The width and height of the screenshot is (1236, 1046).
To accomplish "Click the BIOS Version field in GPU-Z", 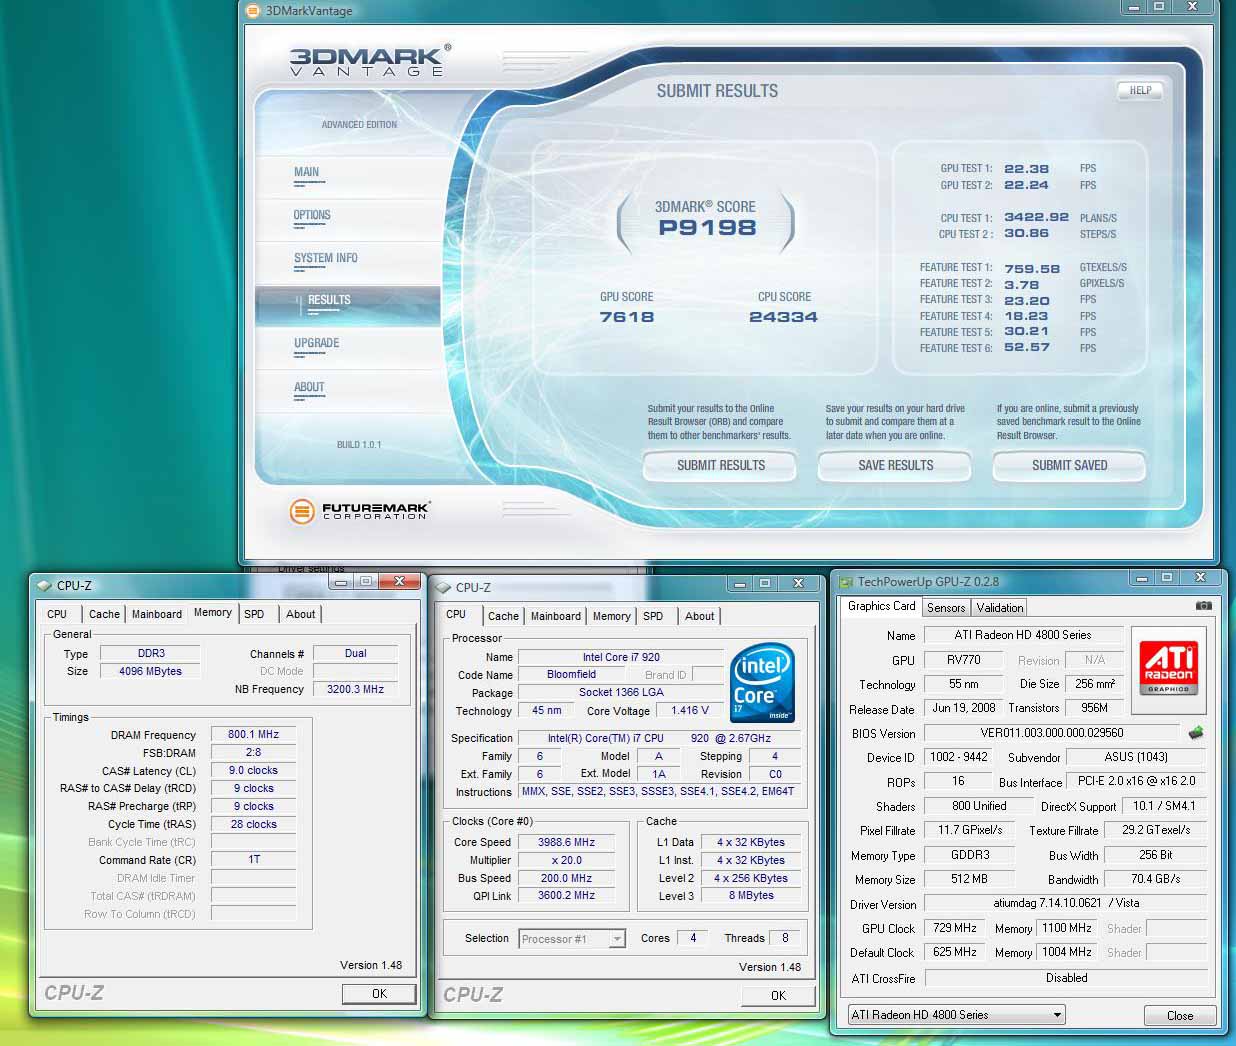I will (x=1052, y=733).
